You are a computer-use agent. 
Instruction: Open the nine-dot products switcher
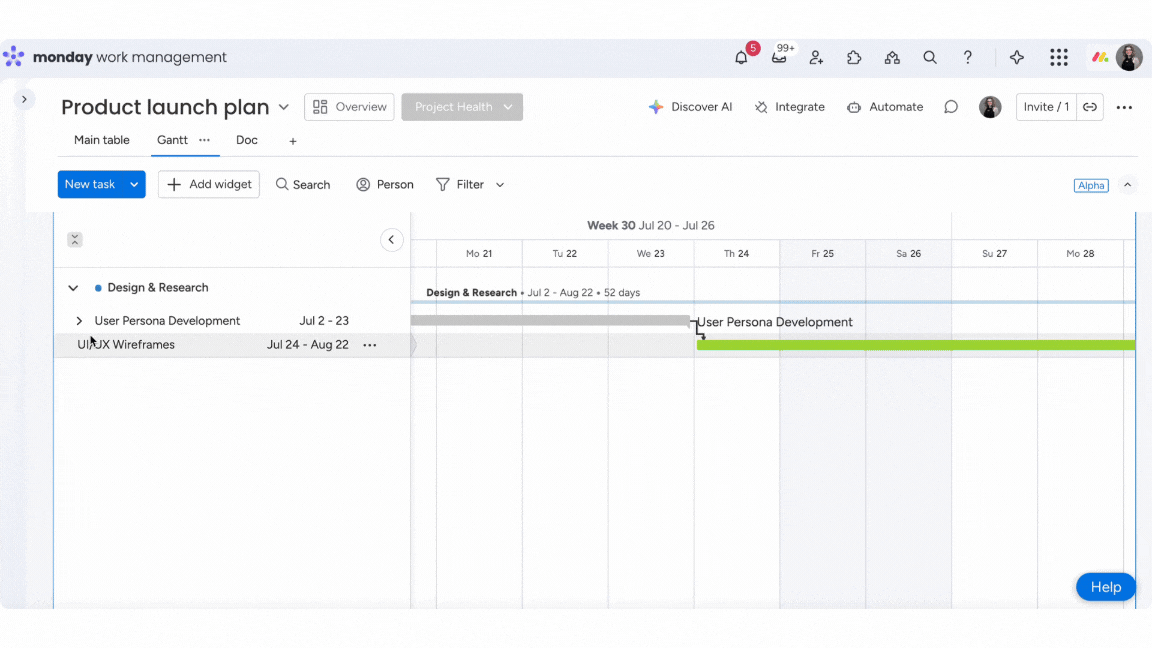(1059, 58)
